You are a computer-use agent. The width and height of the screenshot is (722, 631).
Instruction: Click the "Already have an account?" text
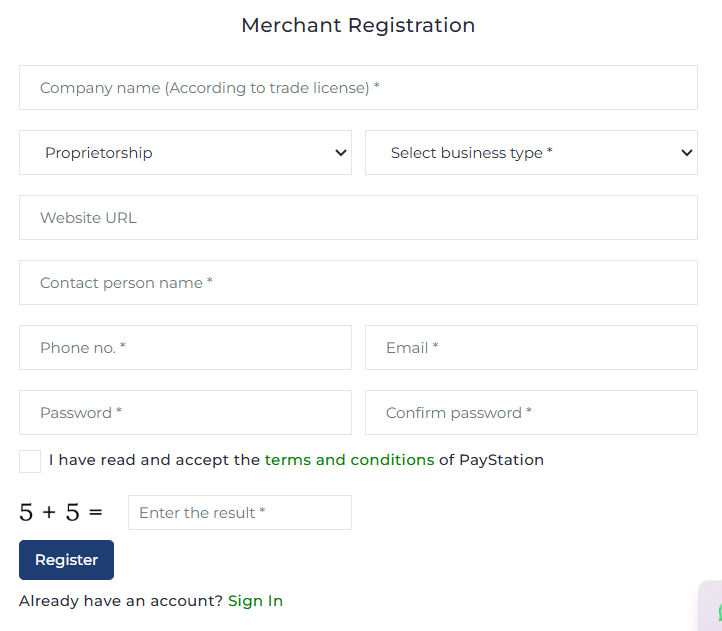(121, 601)
